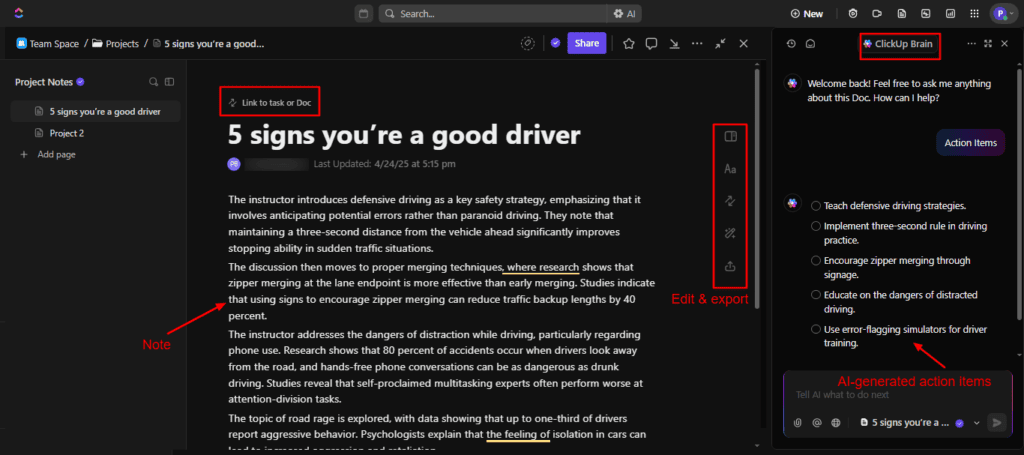Open the docs icon in top bar
The height and width of the screenshot is (455, 1024).
click(901, 14)
